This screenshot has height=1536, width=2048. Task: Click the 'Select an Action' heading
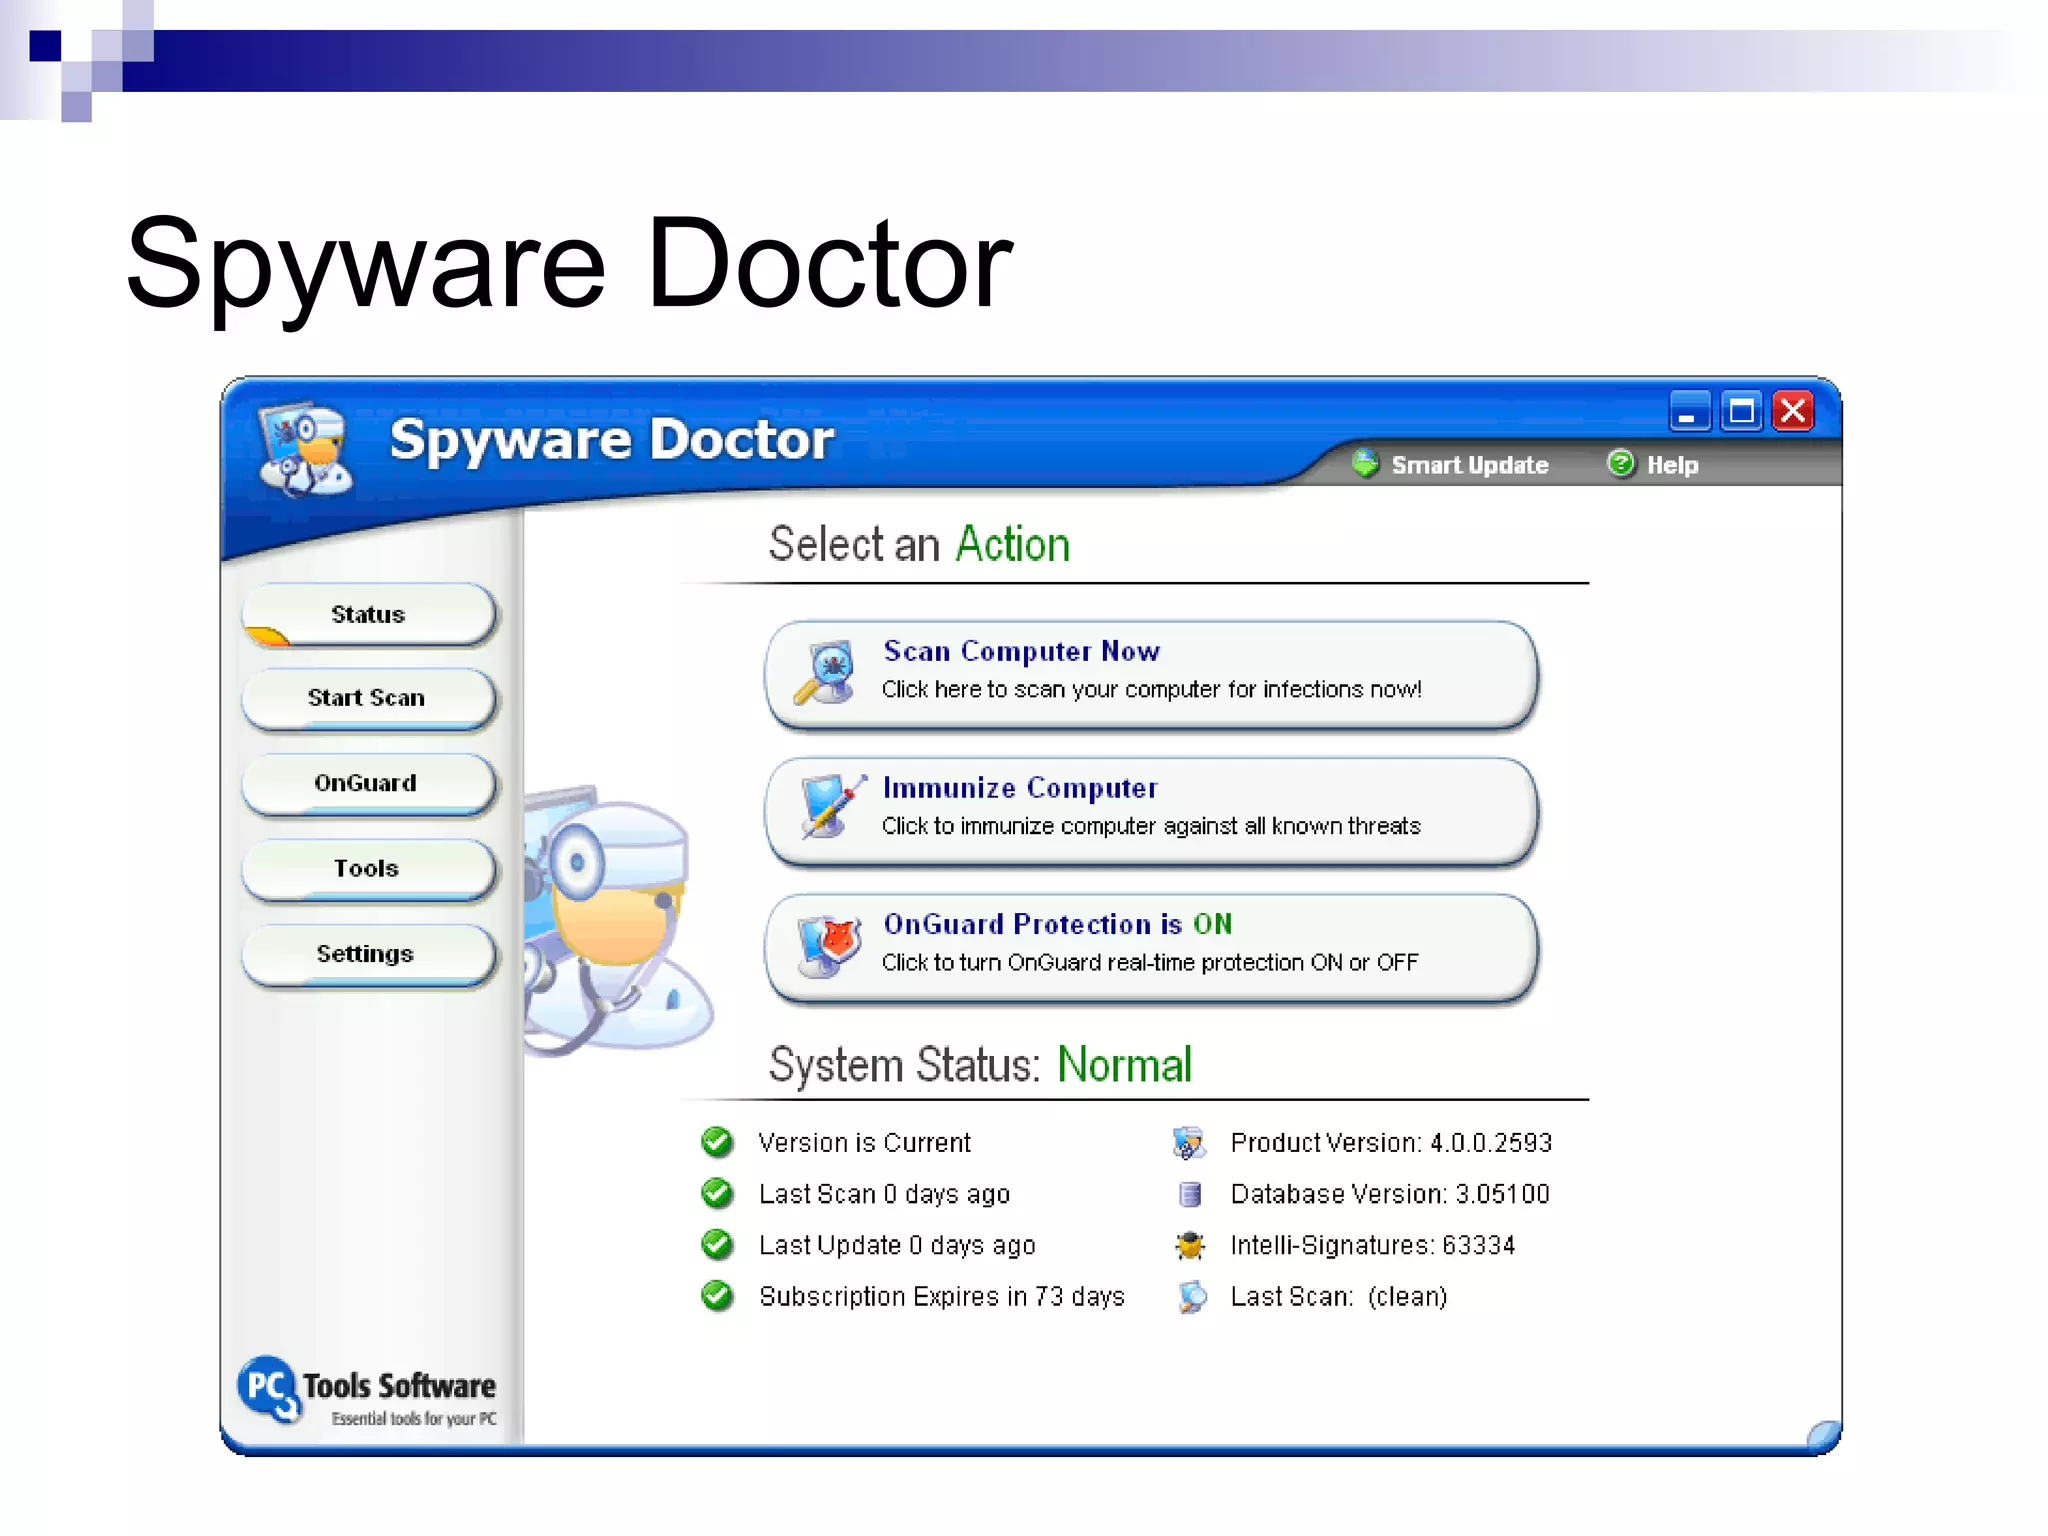tap(919, 545)
